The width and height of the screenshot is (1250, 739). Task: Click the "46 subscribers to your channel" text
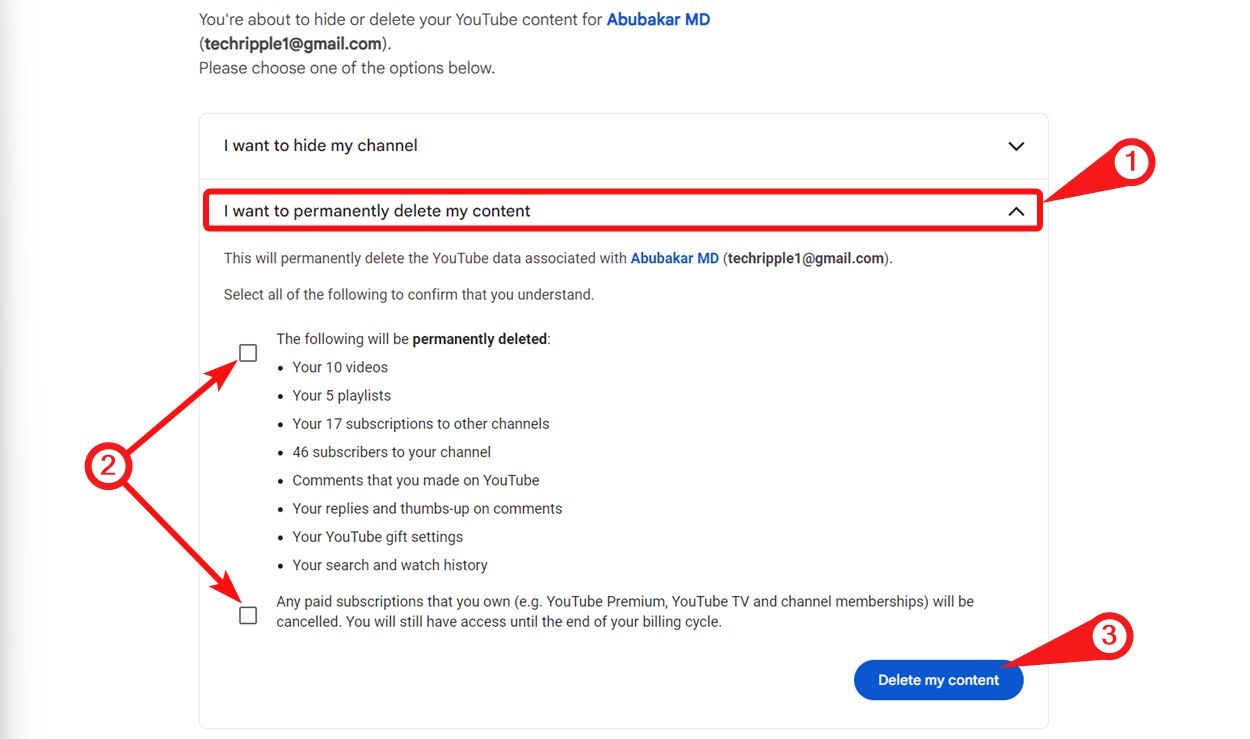pyautogui.click(x=391, y=452)
